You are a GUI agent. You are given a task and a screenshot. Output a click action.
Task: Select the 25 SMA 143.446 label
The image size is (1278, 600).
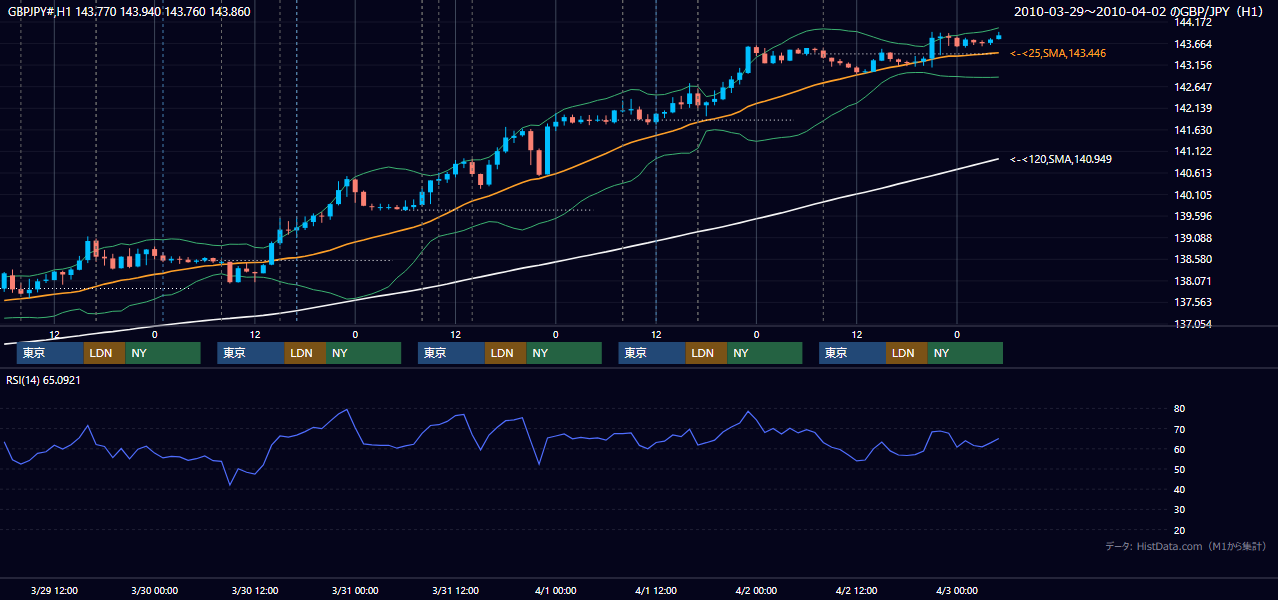(x=1058, y=53)
